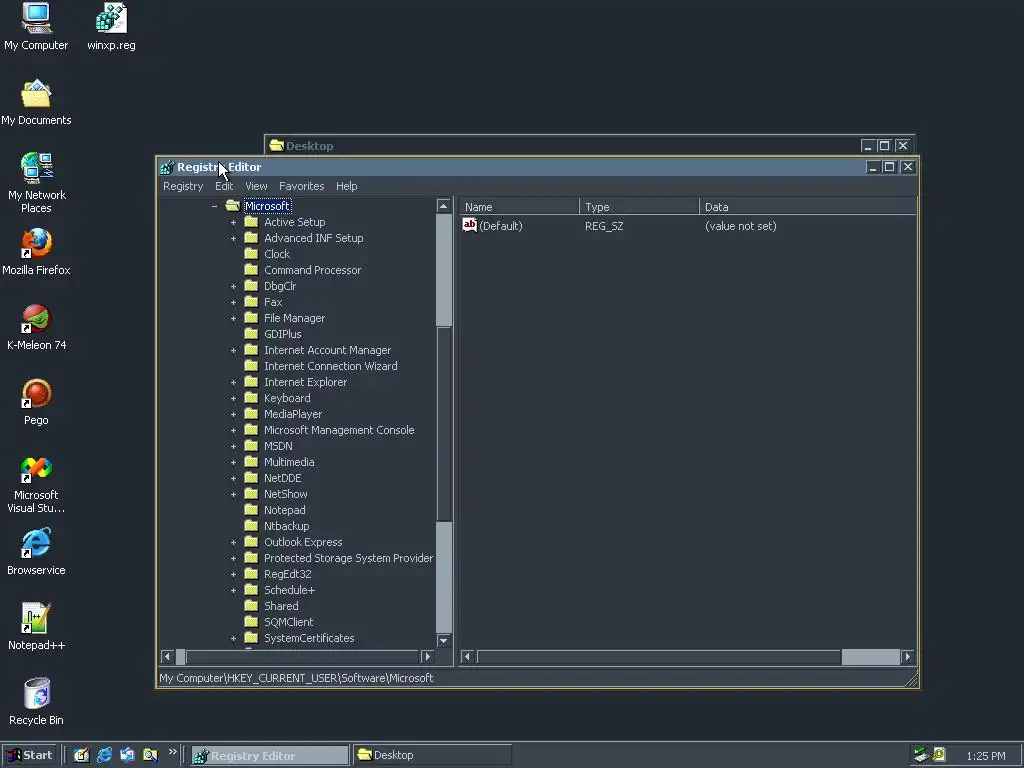Click the Data column header
The height and width of the screenshot is (768, 1024).
tap(808, 206)
